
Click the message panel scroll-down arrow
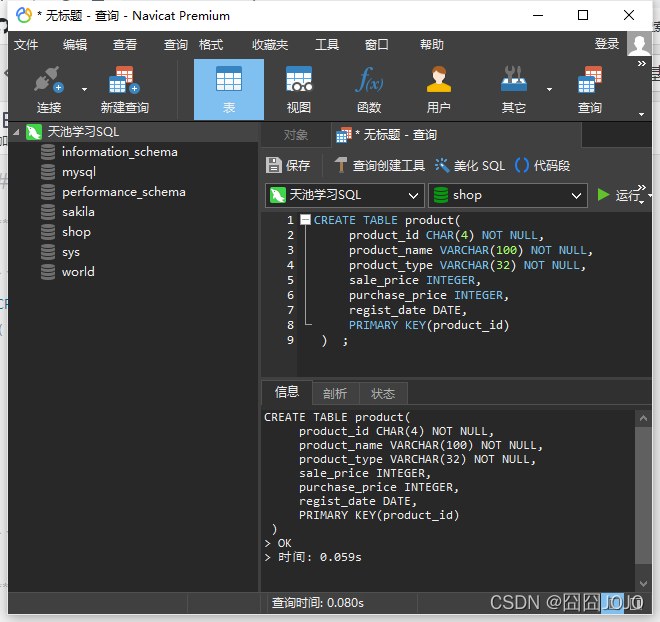643,584
